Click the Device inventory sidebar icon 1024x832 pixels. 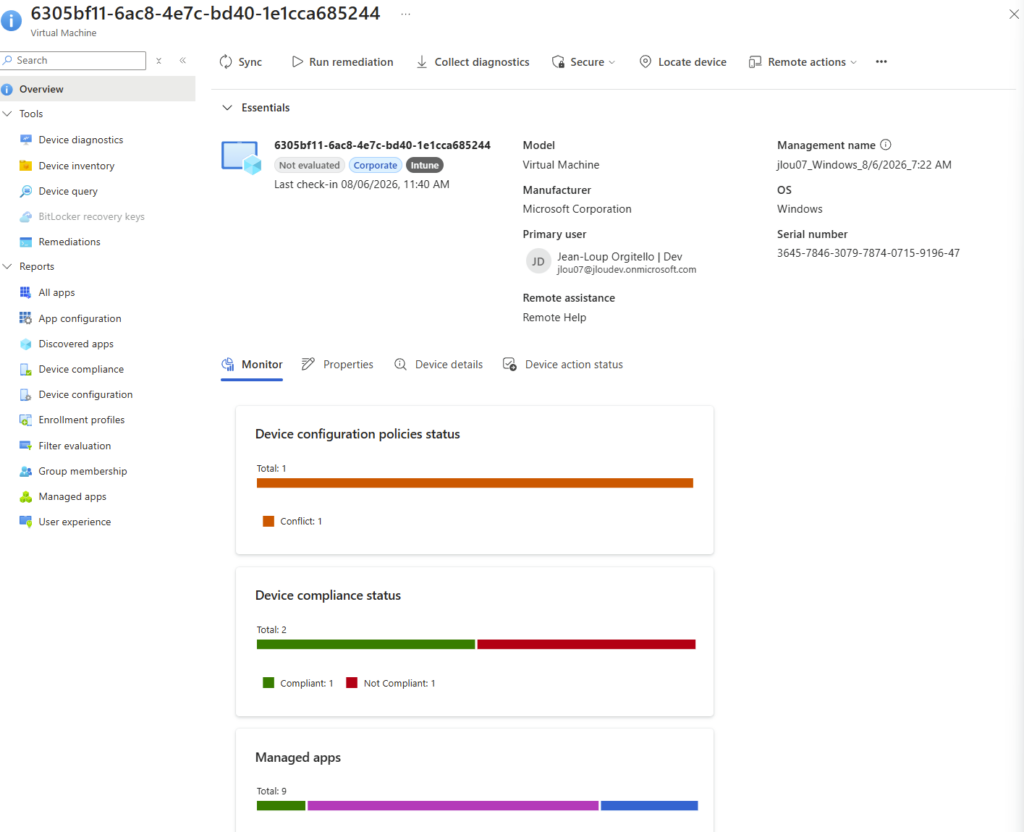click(25, 166)
